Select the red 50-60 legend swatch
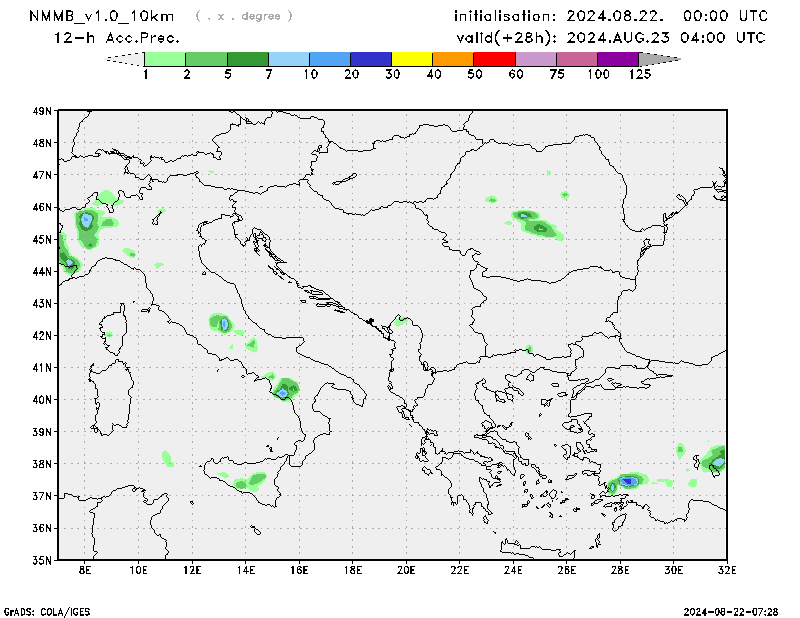This screenshot has height=618, width=800. tap(495, 59)
